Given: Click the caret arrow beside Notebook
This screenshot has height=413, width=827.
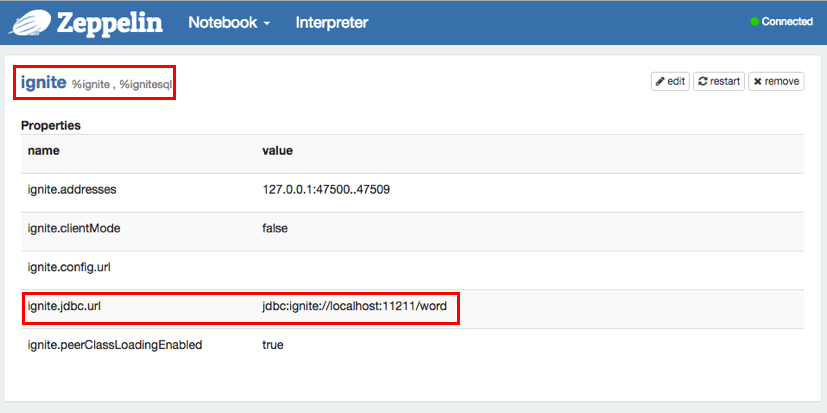Looking at the screenshot, I should 267,23.
